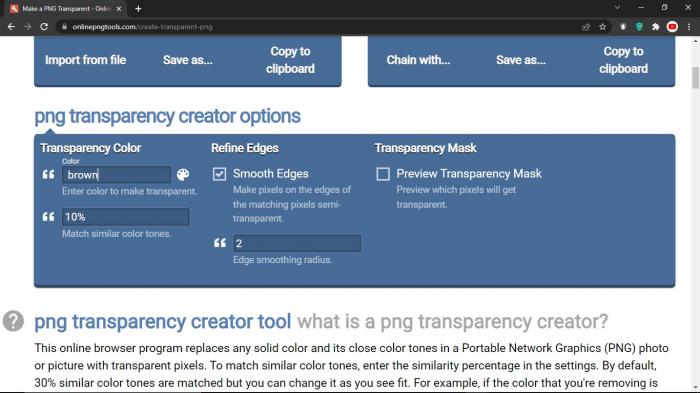Open a new browser tab
700x393 pixels.
(138, 8)
